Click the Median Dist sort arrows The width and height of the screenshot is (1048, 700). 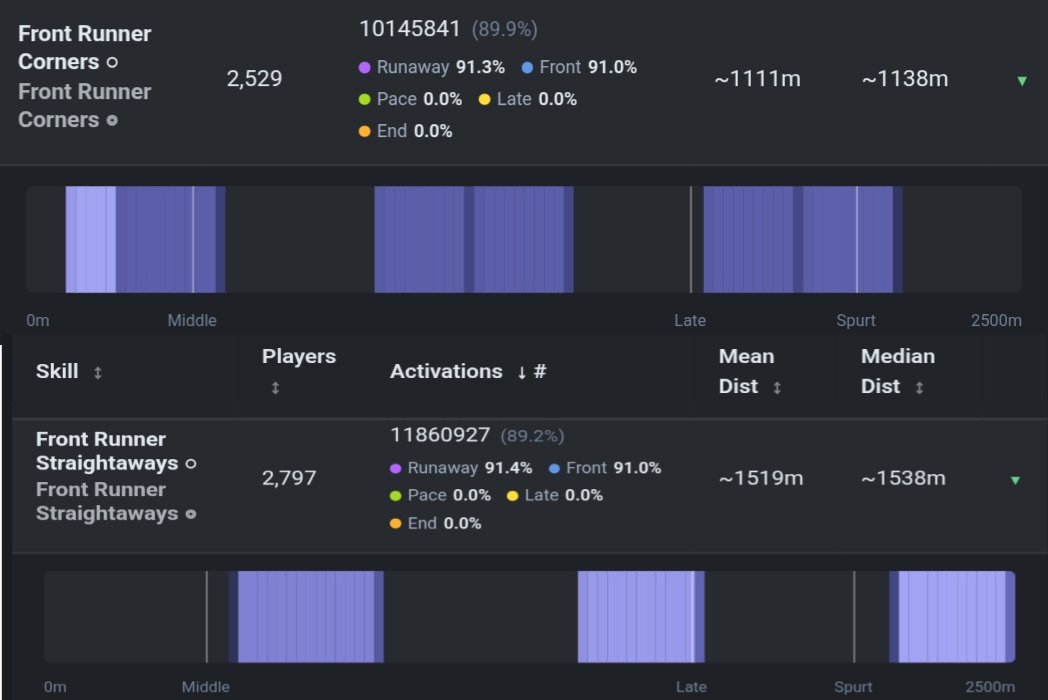919,388
